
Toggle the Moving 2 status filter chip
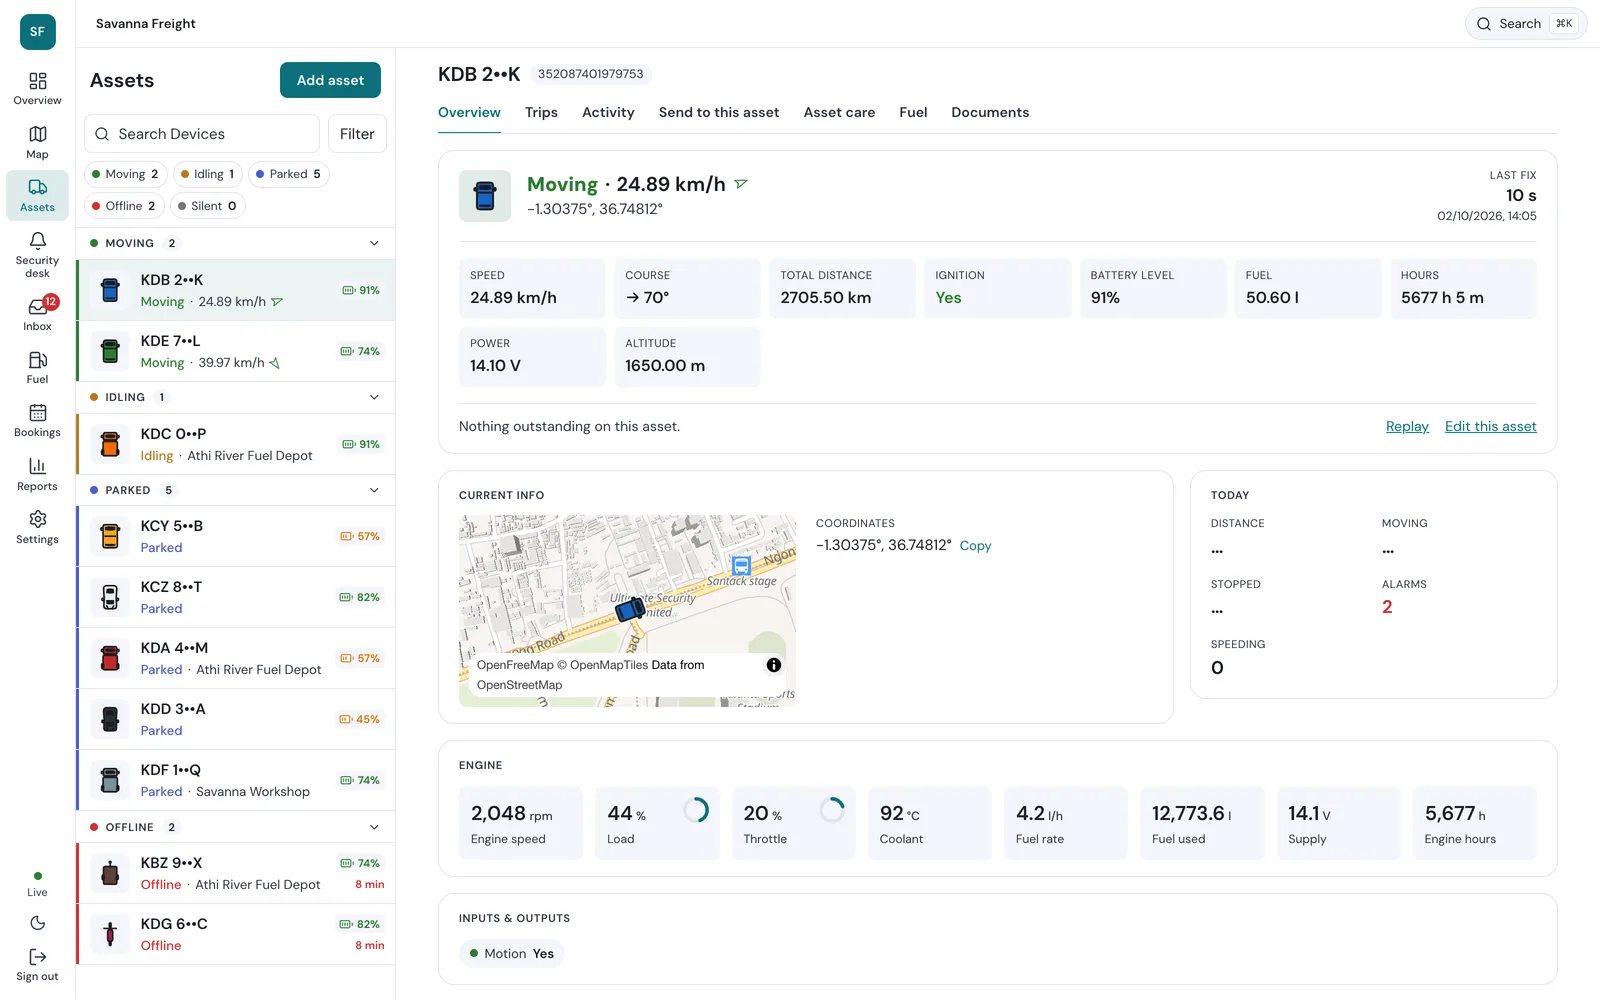(x=126, y=174)
